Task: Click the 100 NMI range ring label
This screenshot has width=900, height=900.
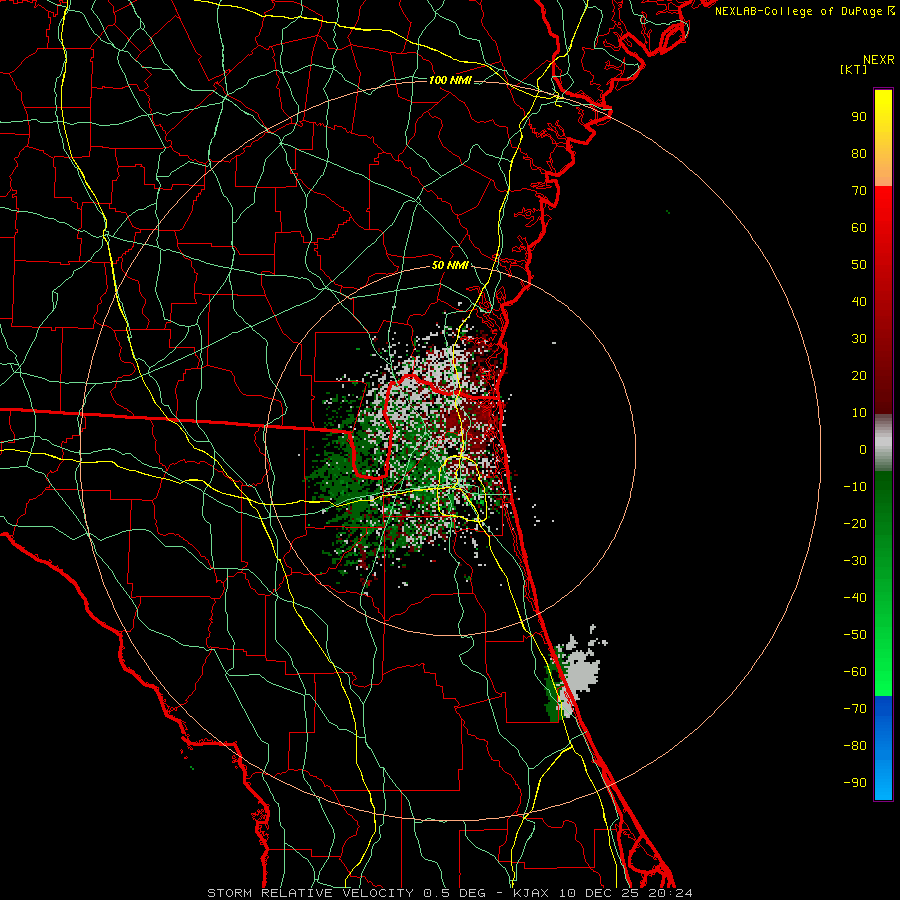Action: [x=450, y=80]
